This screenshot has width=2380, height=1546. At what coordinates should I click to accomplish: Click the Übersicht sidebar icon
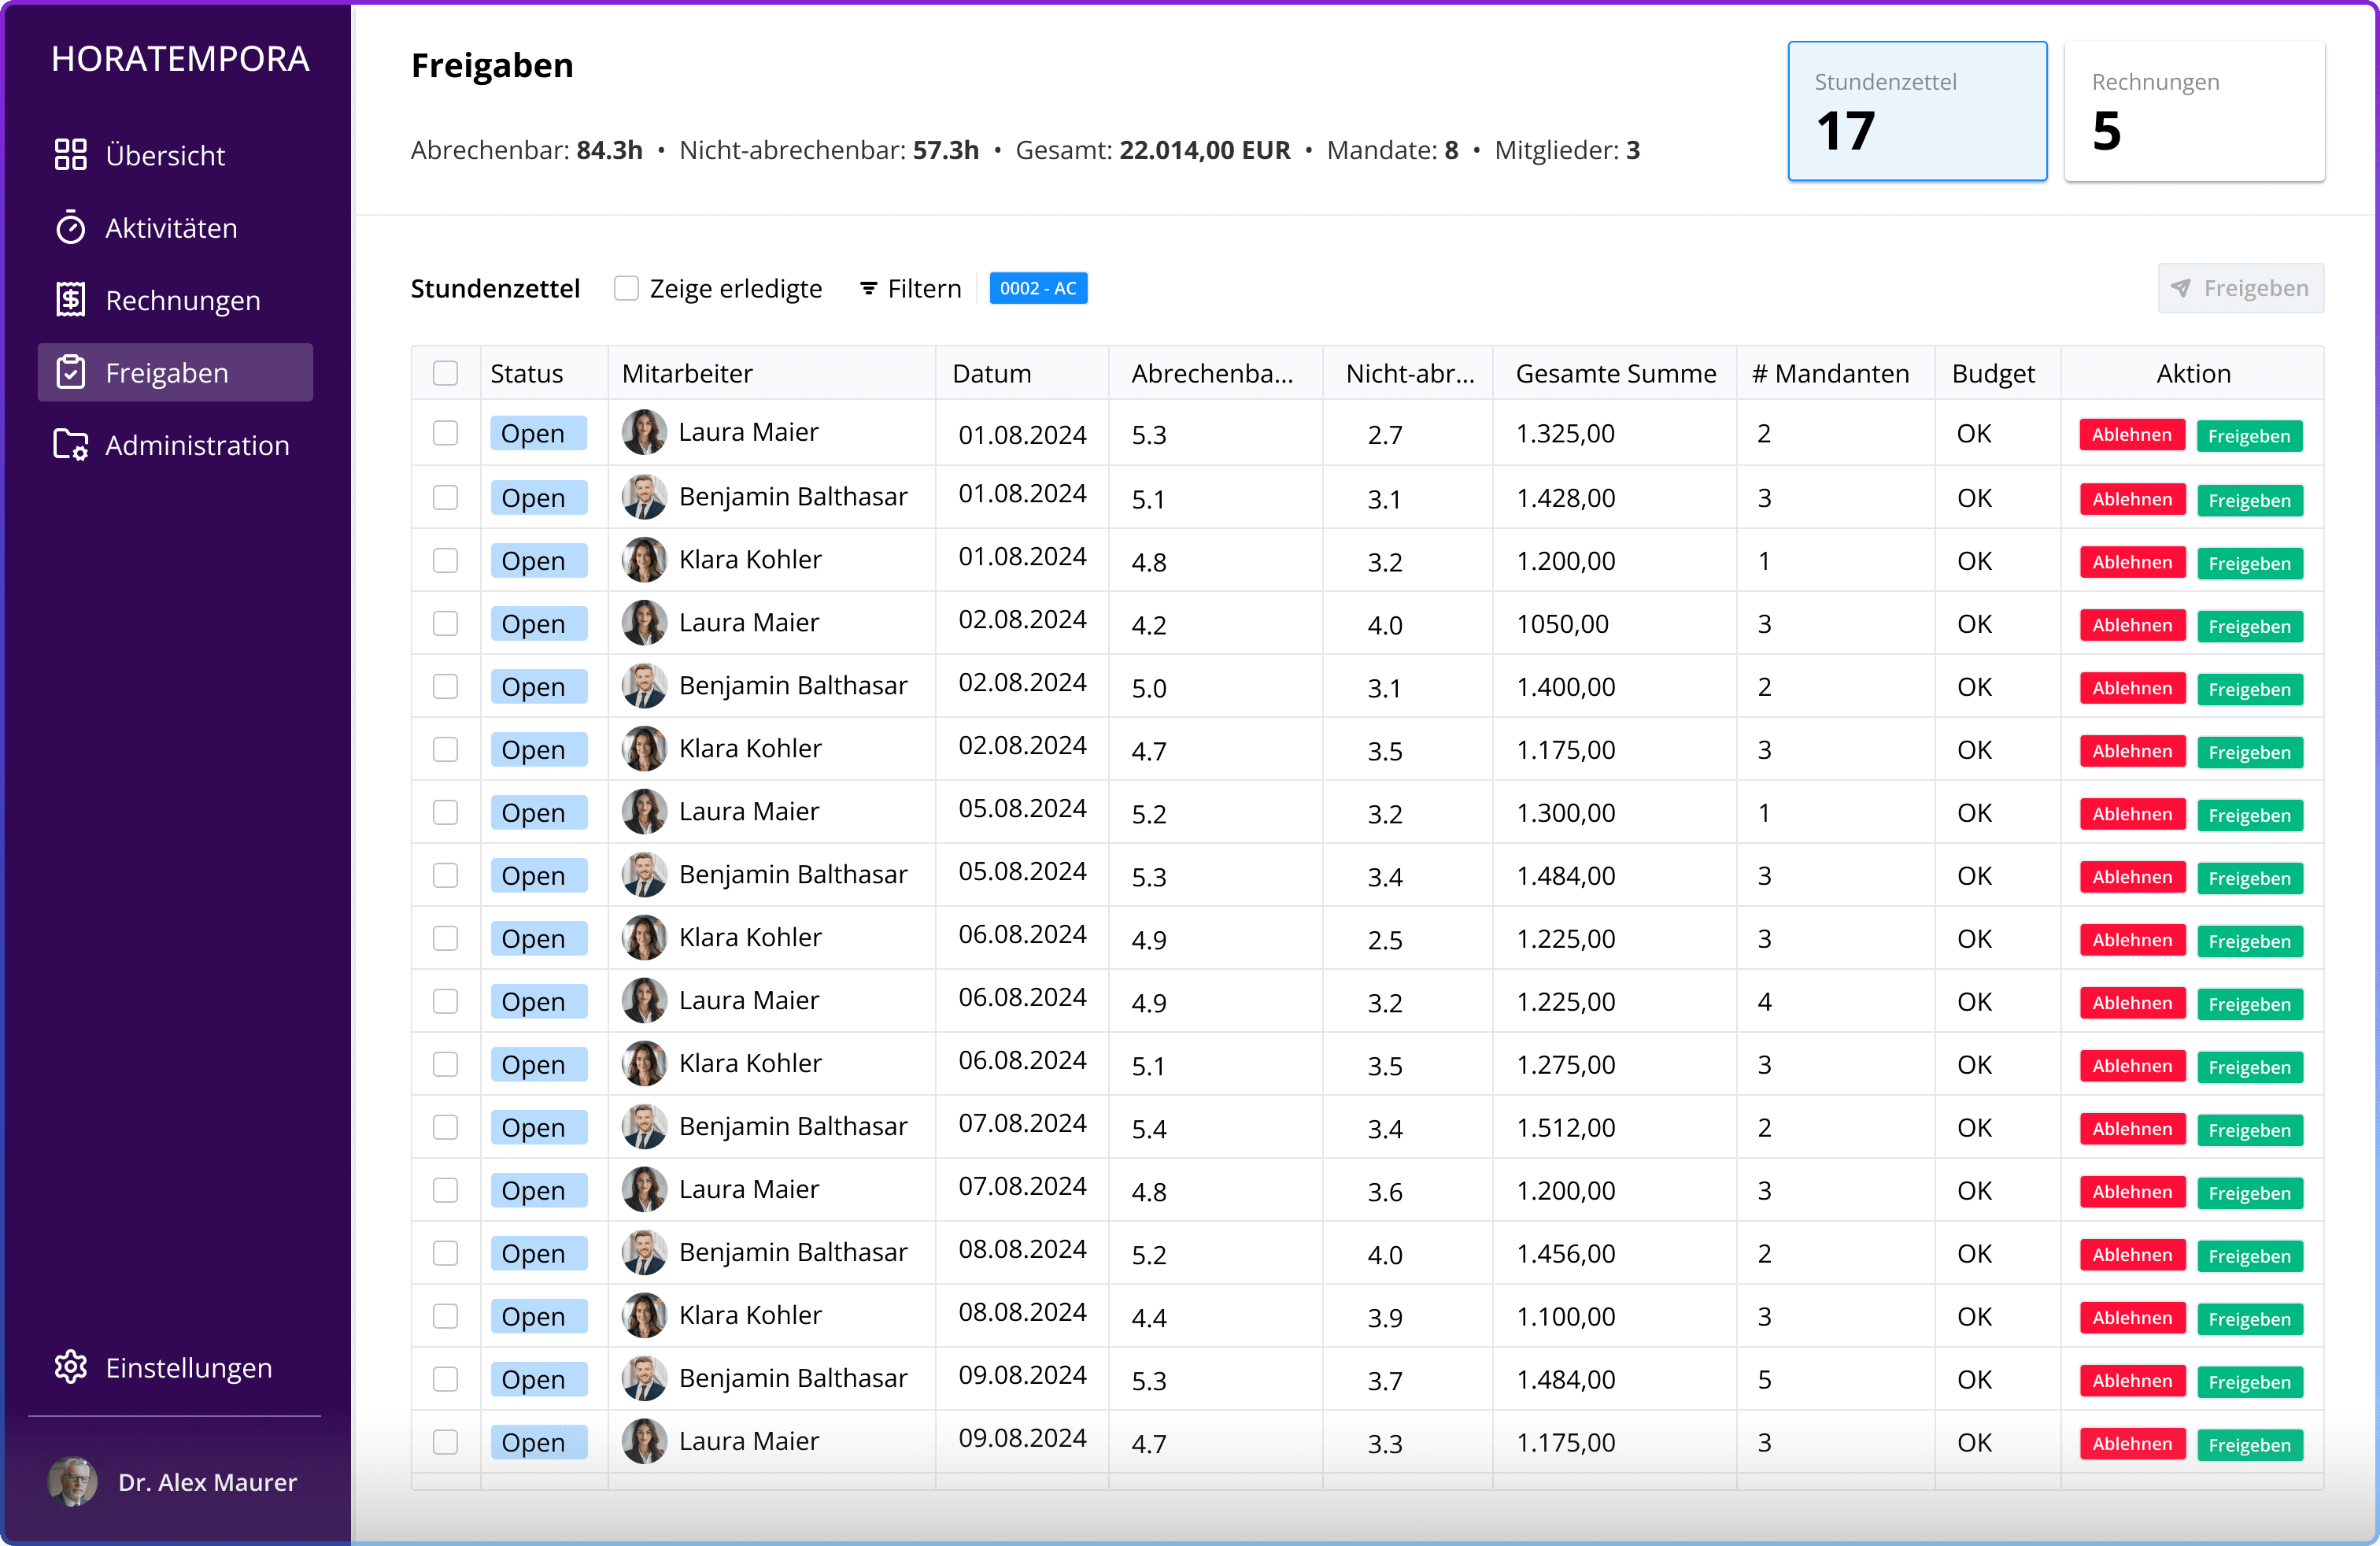(x=69, y=154)
